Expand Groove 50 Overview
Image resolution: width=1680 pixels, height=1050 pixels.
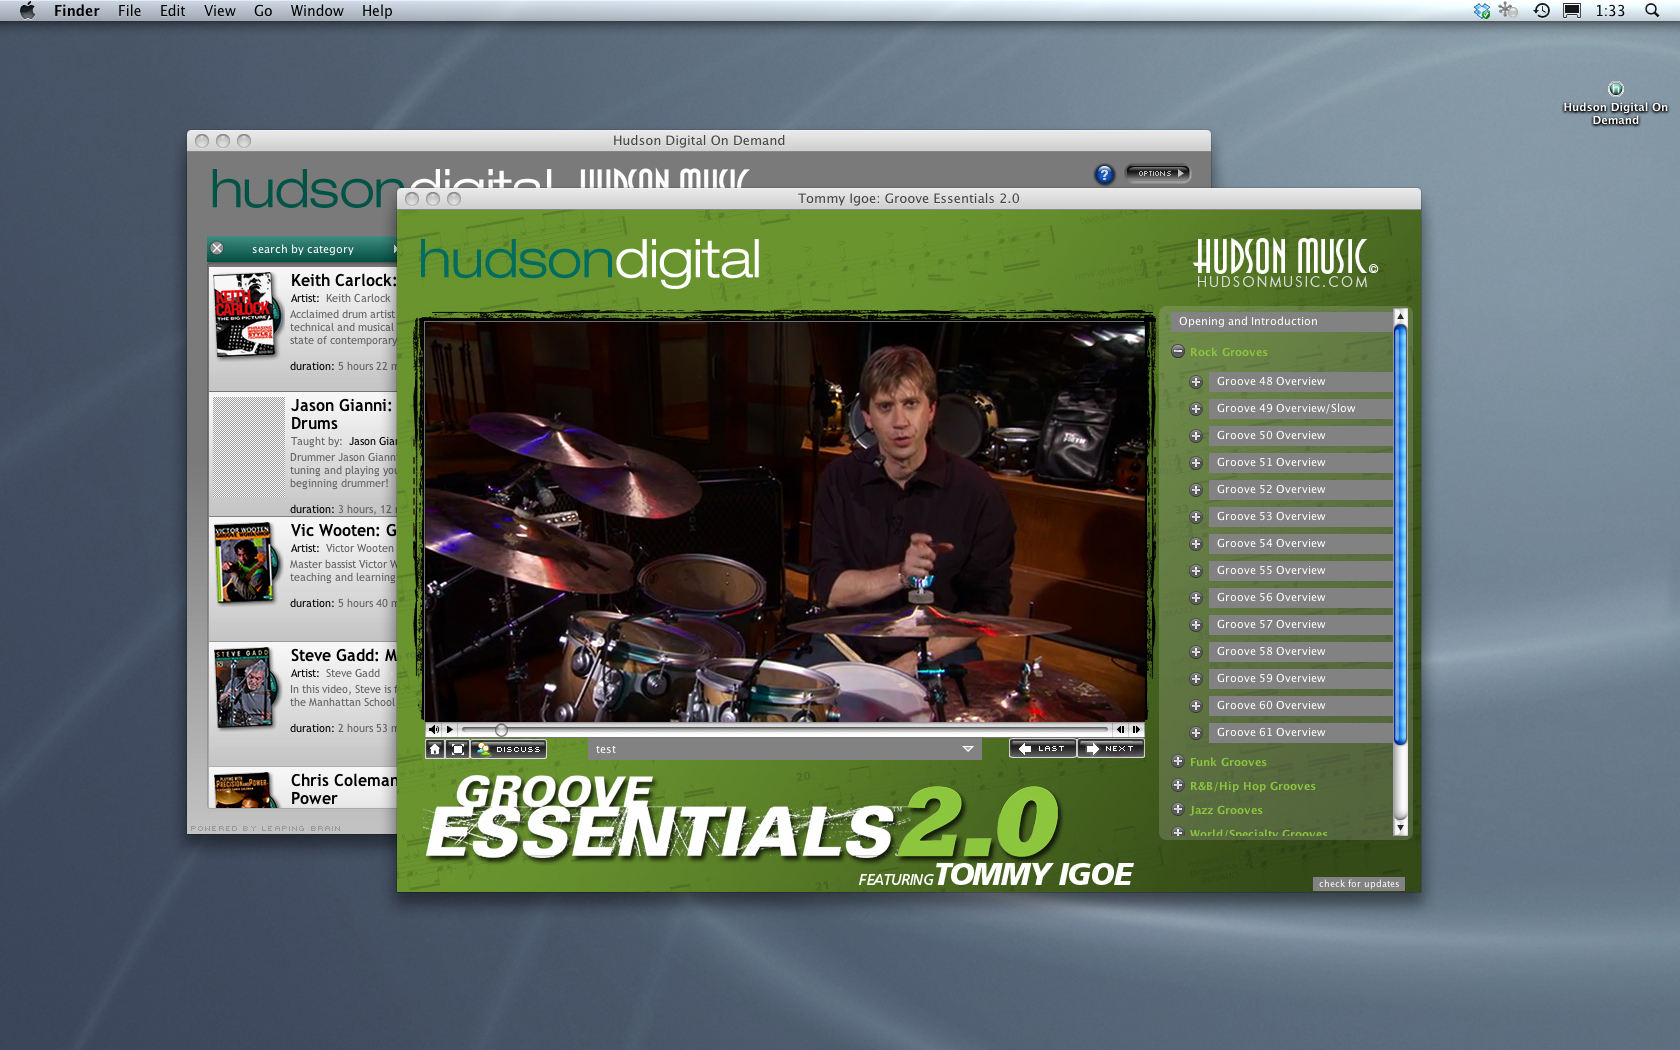(1195, 436)
